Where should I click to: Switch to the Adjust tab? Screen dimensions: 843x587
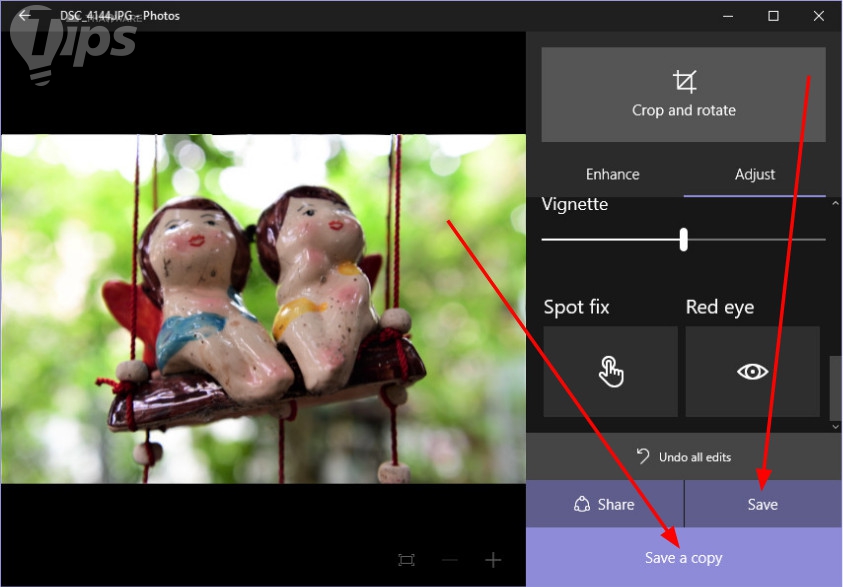tap(755, 174)
